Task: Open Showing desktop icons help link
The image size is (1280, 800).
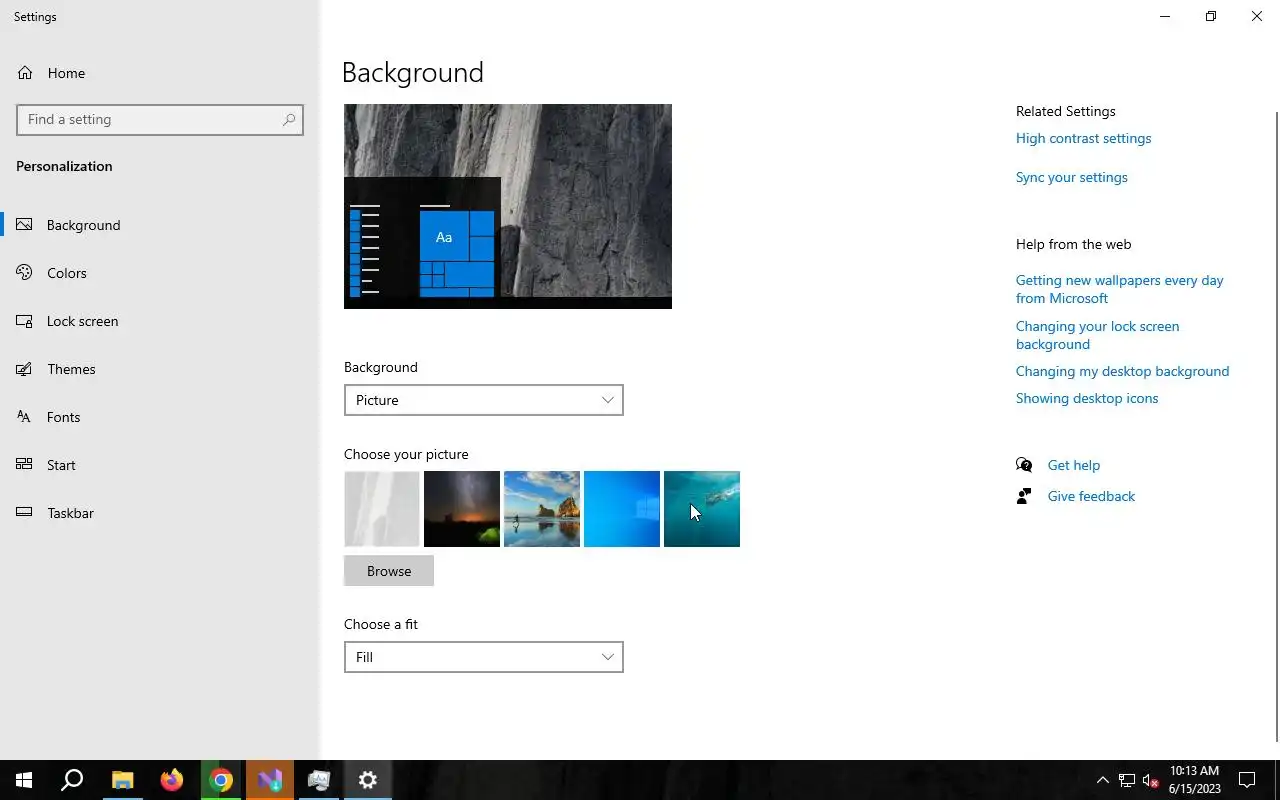Action: pyautogui.click(x=1087, y=398)
